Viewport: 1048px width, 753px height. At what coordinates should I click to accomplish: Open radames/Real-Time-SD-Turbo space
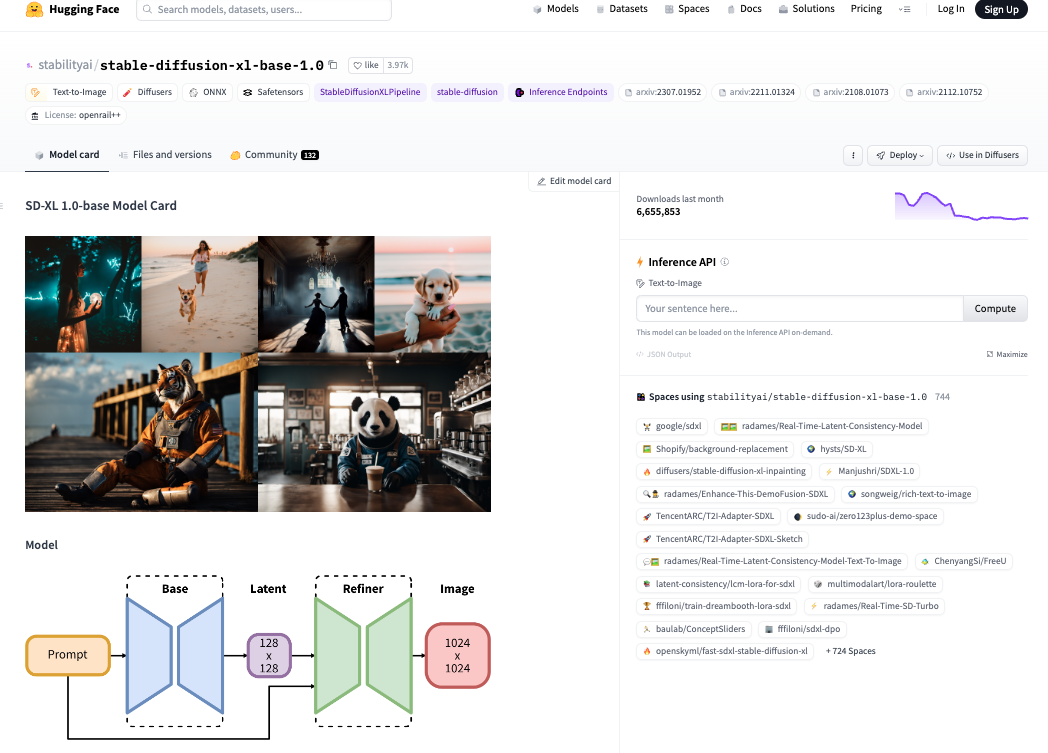coord(874,606)
